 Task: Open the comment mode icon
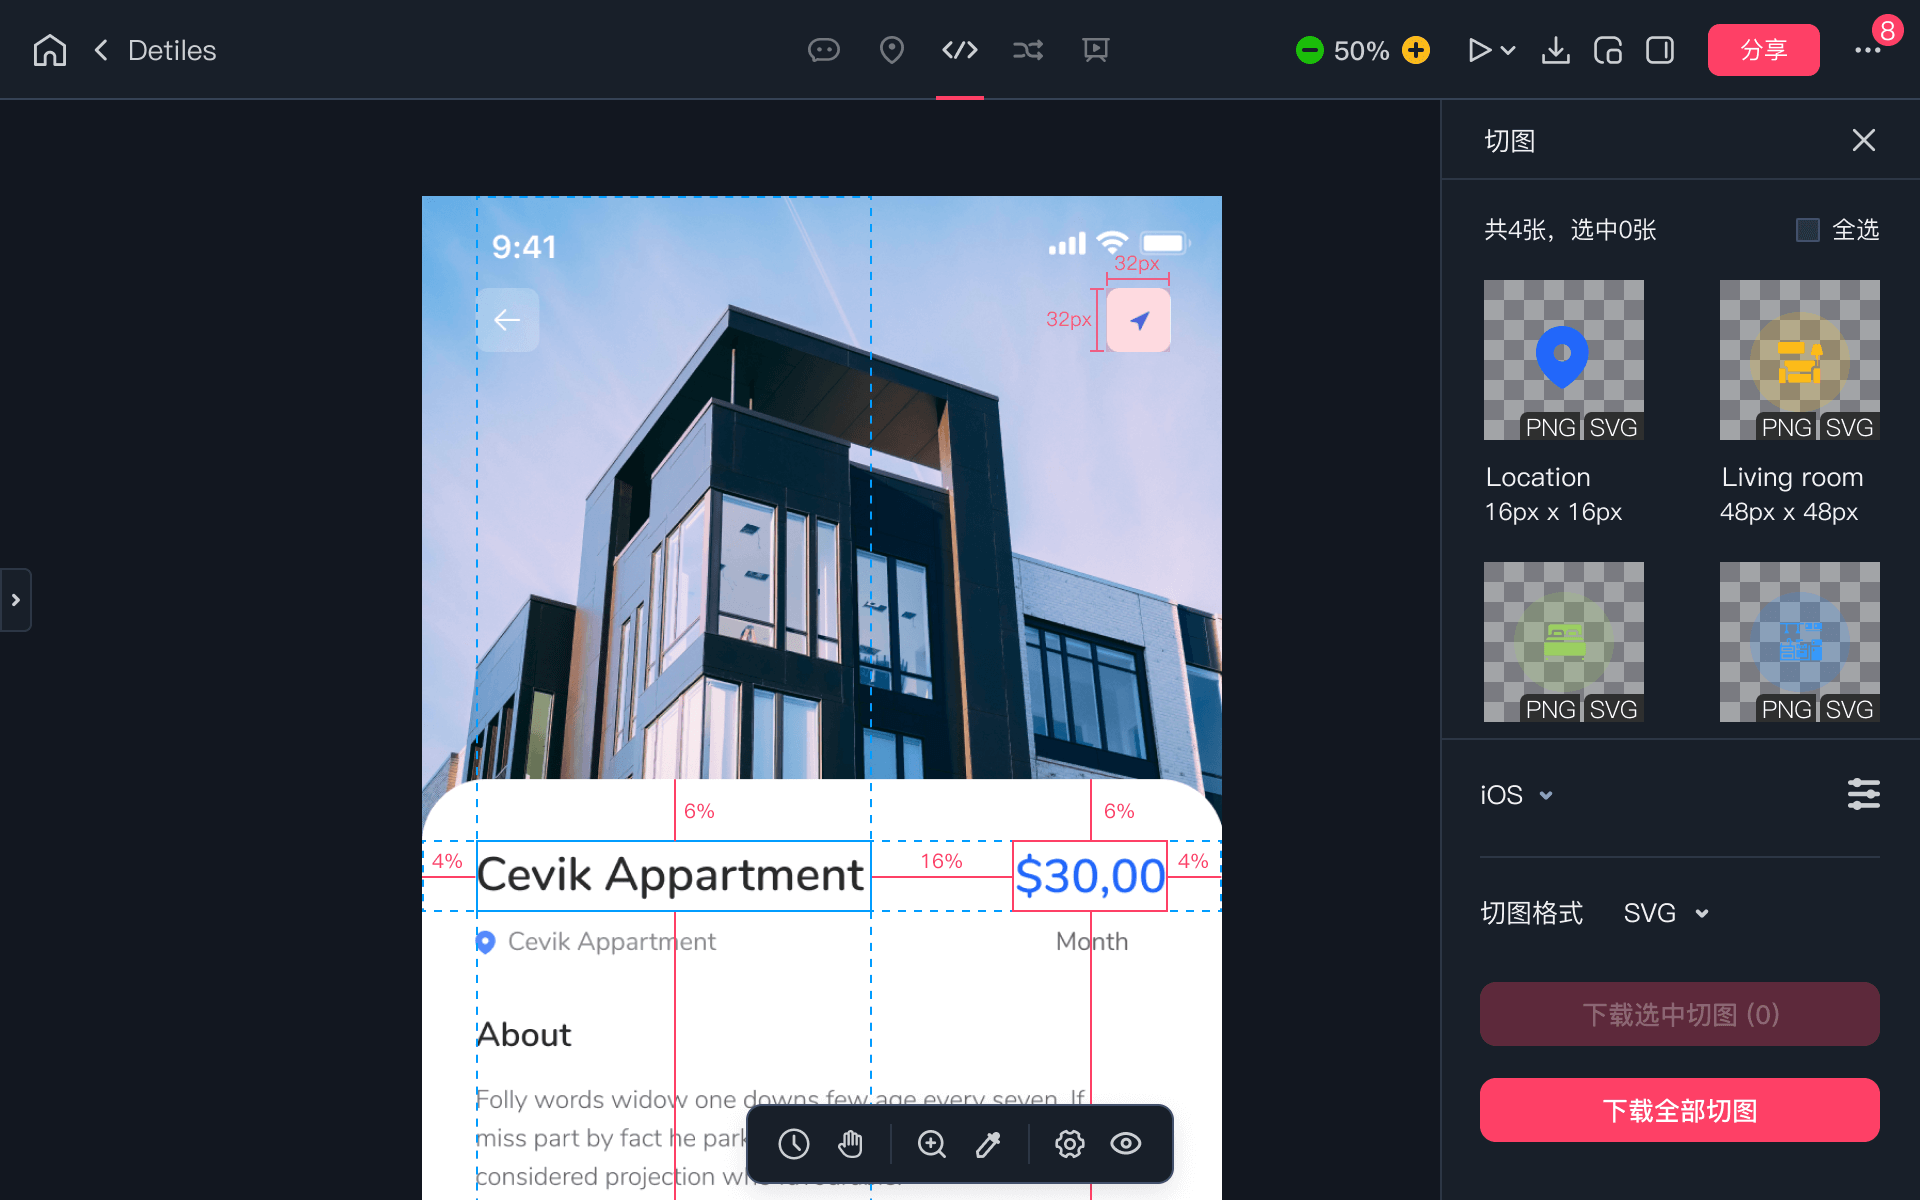coord(824,50)
